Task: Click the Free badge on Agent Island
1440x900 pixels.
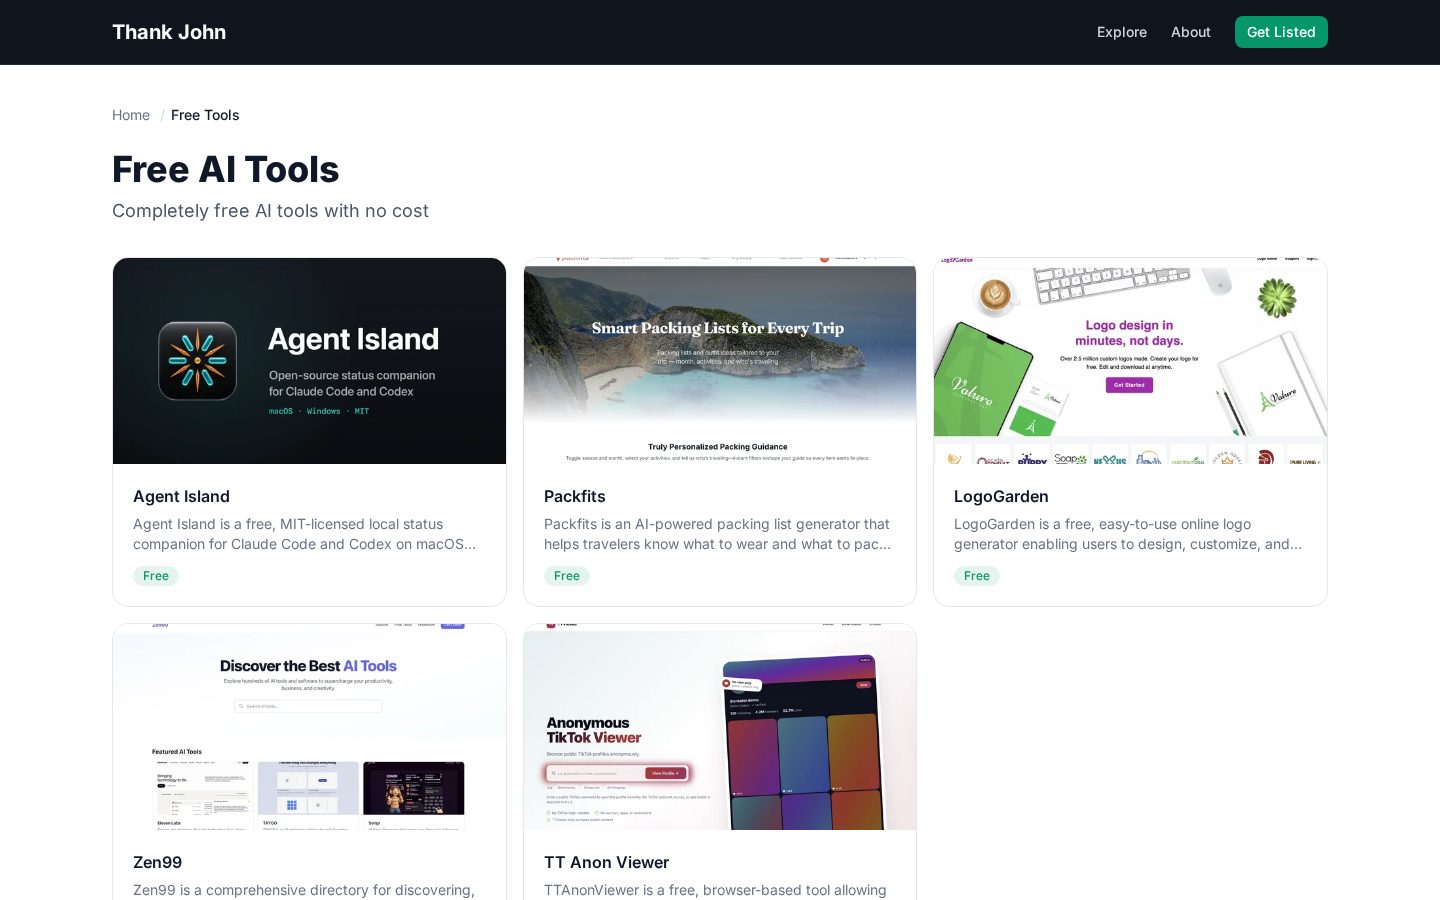Action: (156, 576)
